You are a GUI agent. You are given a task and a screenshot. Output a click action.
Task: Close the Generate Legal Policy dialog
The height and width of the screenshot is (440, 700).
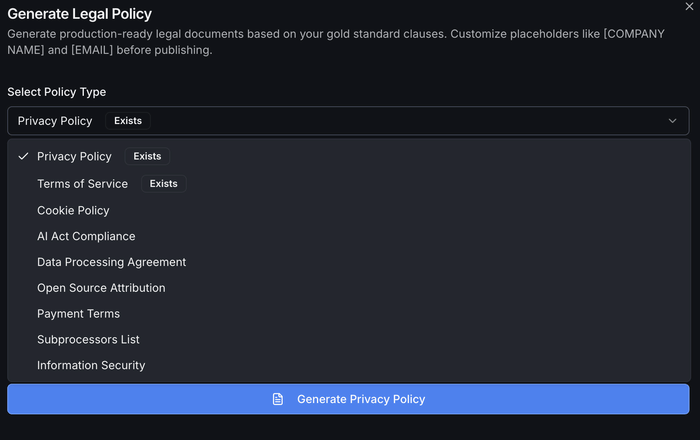pyautogui.click(x=688, y=6)
